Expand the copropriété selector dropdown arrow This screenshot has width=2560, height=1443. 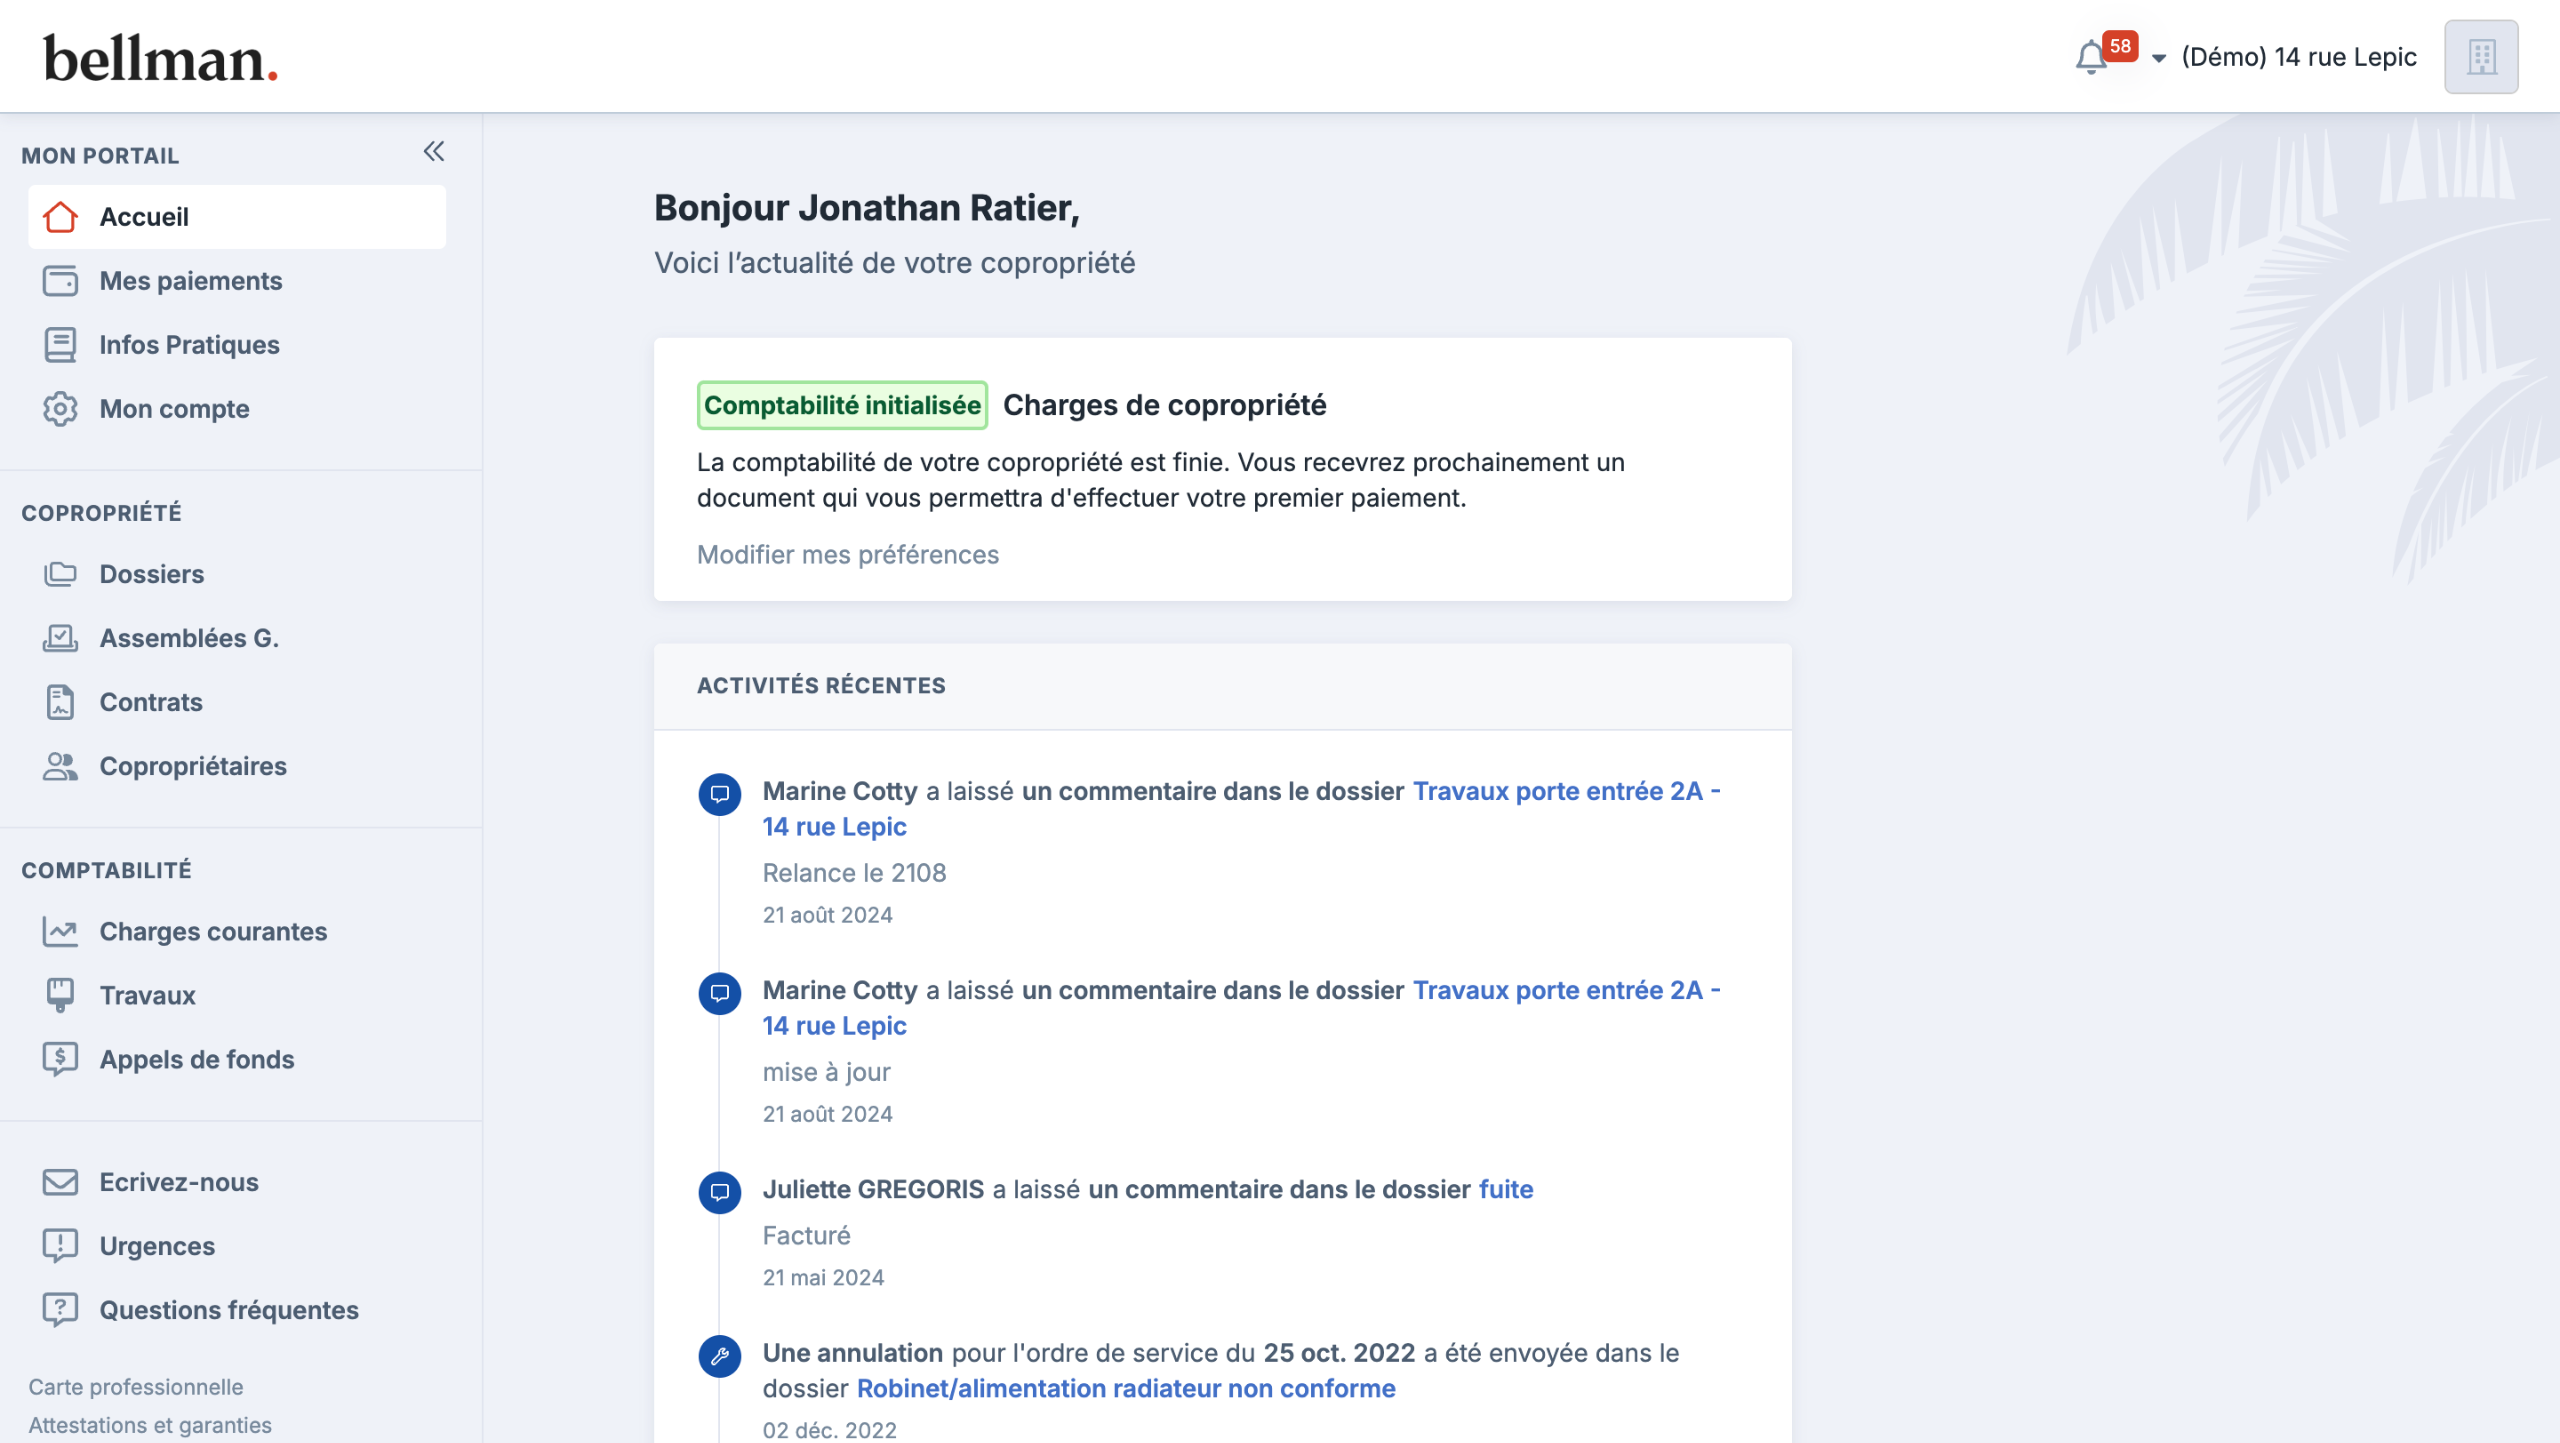point(2159,58)
